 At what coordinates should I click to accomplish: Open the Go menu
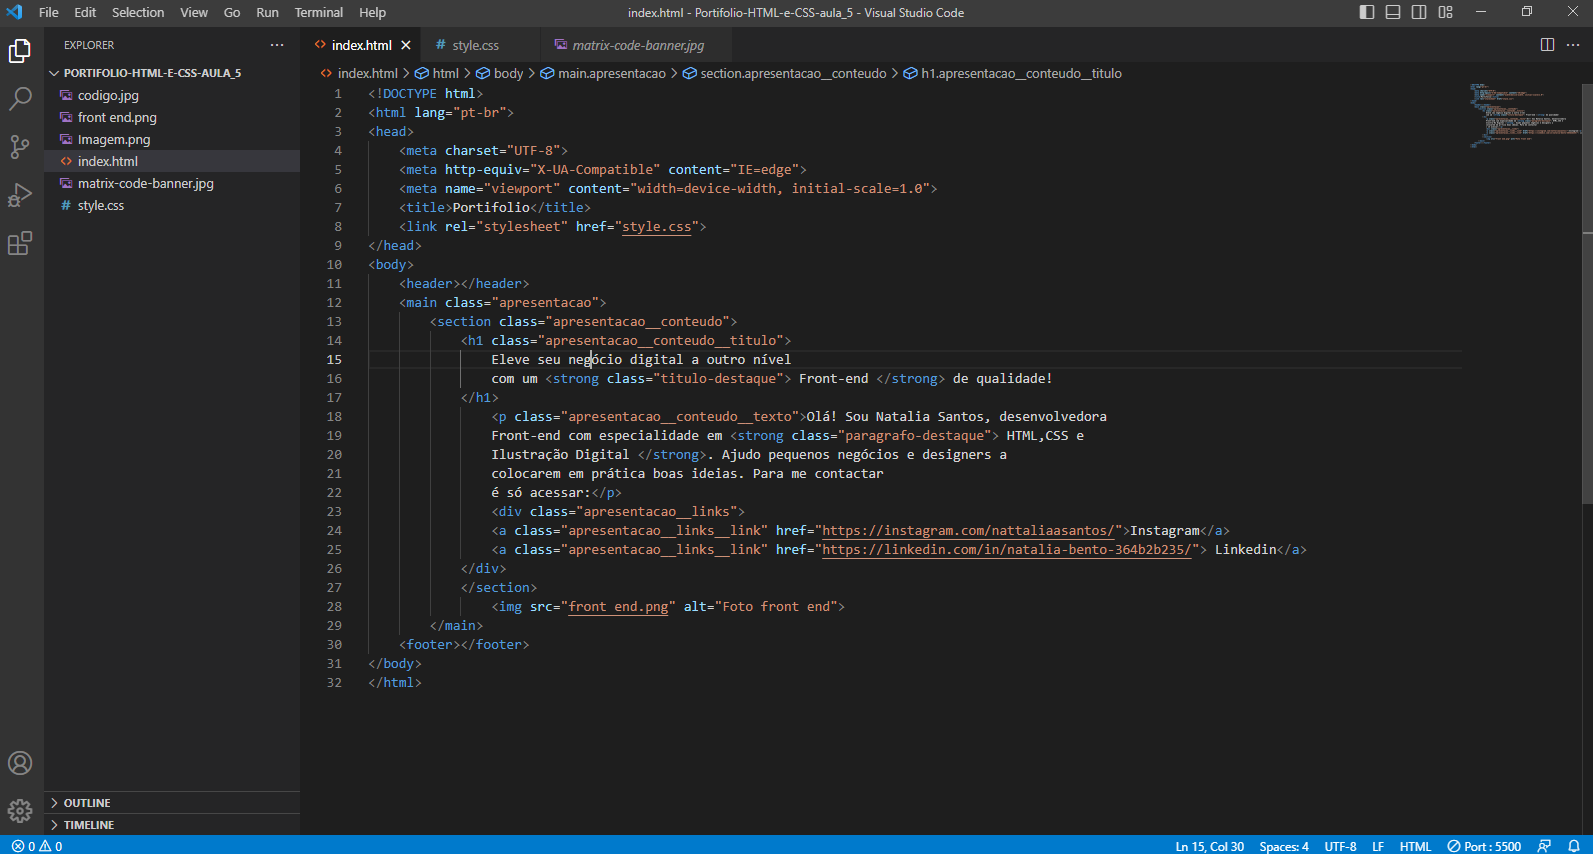click(x=232, y=12)
